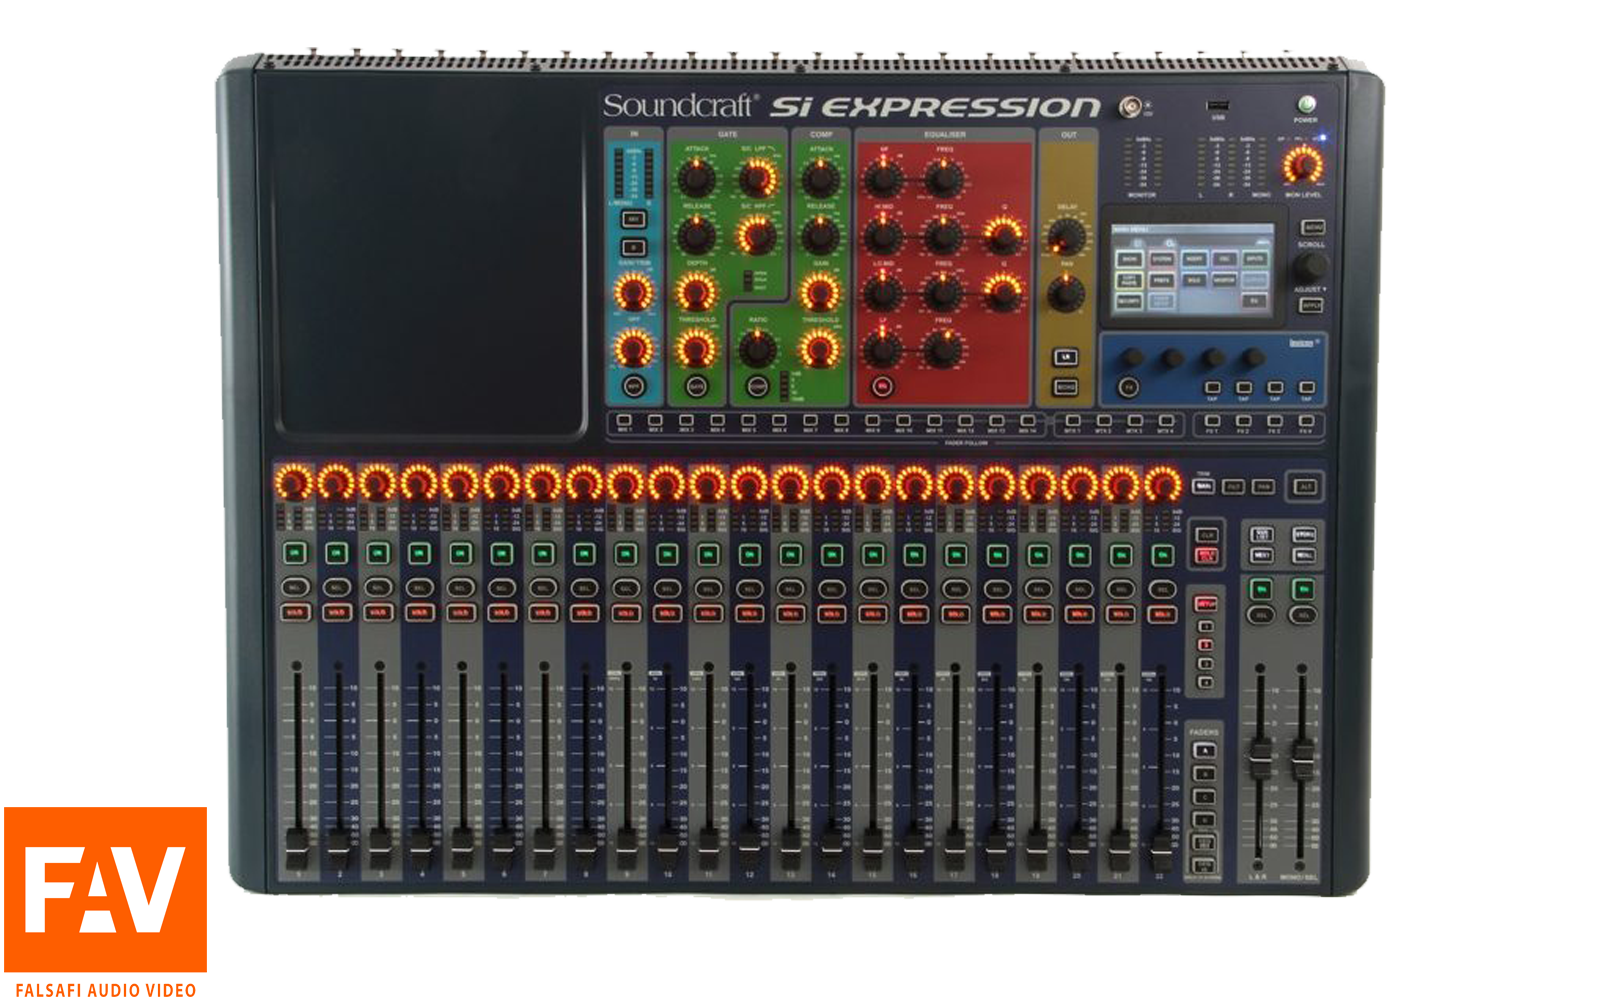
Task: Click the round FX button in the Lexicon panel
Action: tap(1129, 387)
